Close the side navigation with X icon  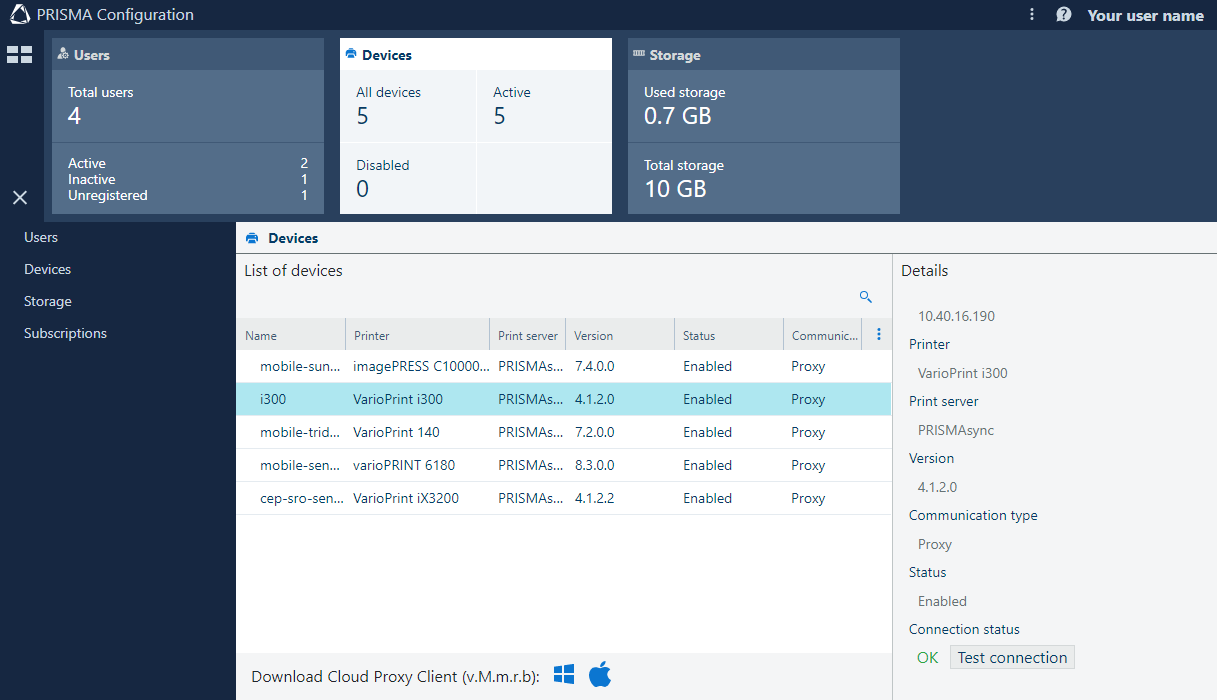pyautogui.click(x=20, y=198)
